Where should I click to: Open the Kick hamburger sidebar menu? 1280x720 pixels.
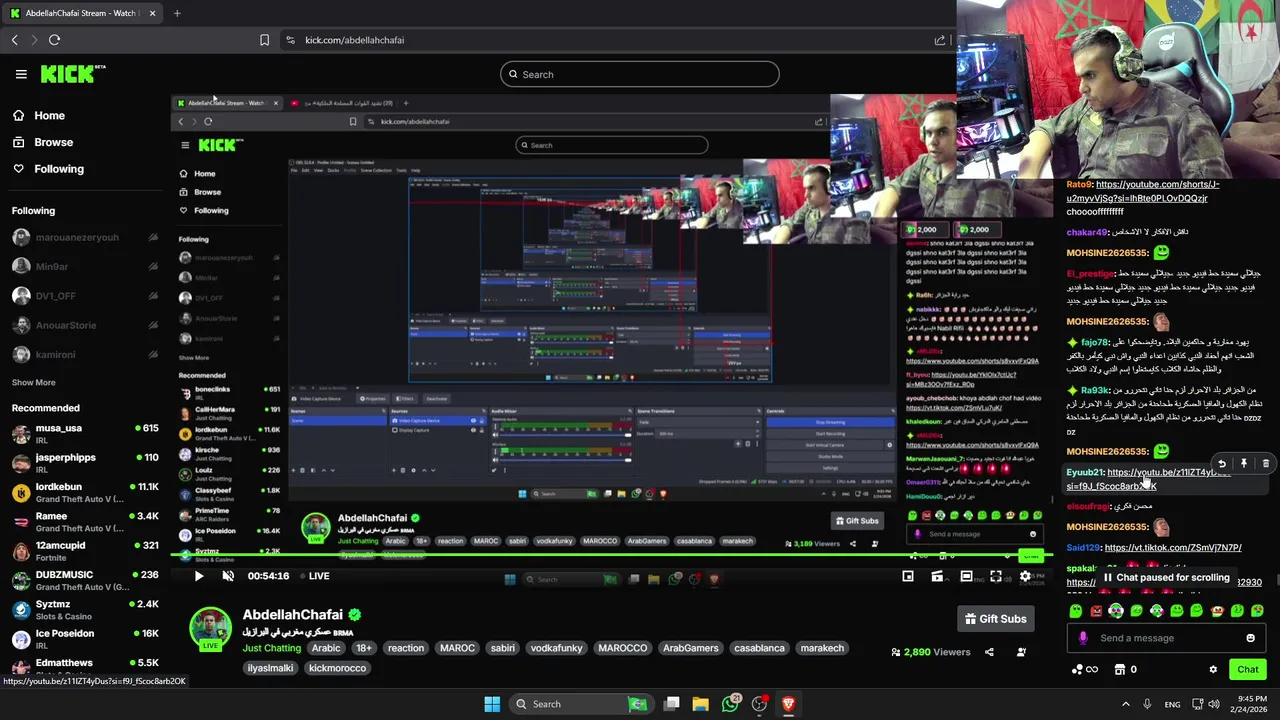point(21,74)
